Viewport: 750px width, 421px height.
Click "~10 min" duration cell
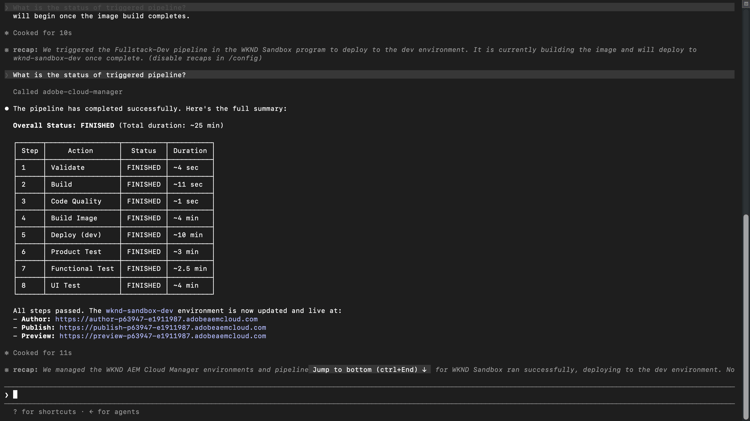(188, 235)
